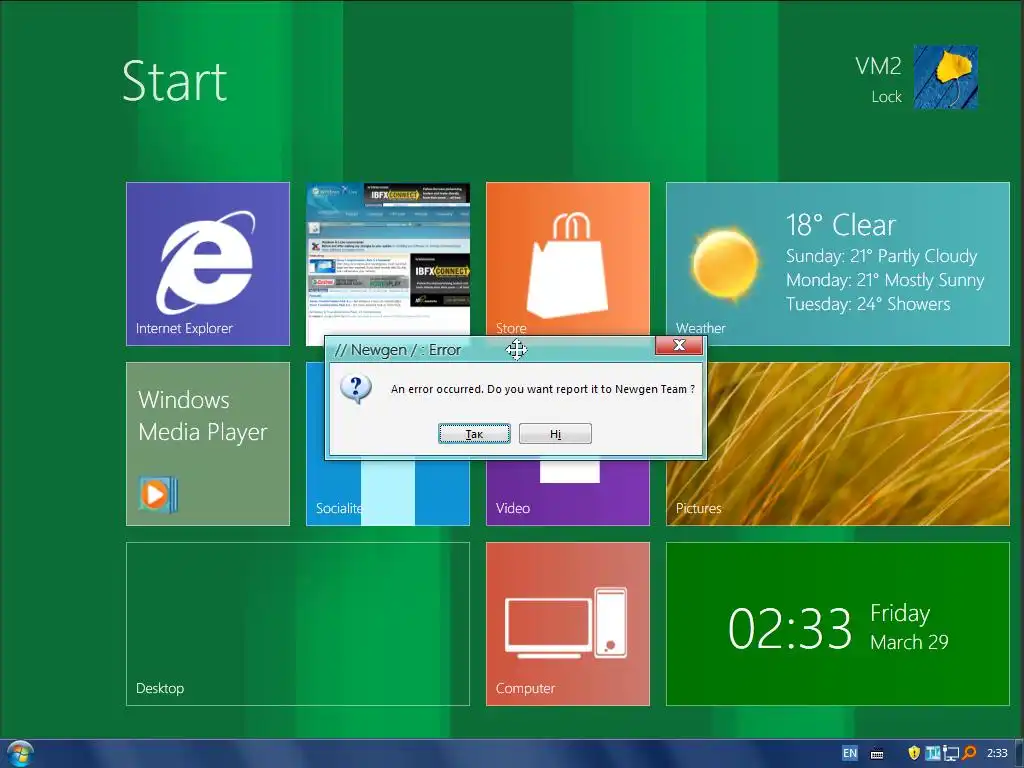Screen dimensions: 1024x768
Task: Click 'Monday: 21° Mostly Sunny' forecast line
Action: click(885, 280)
